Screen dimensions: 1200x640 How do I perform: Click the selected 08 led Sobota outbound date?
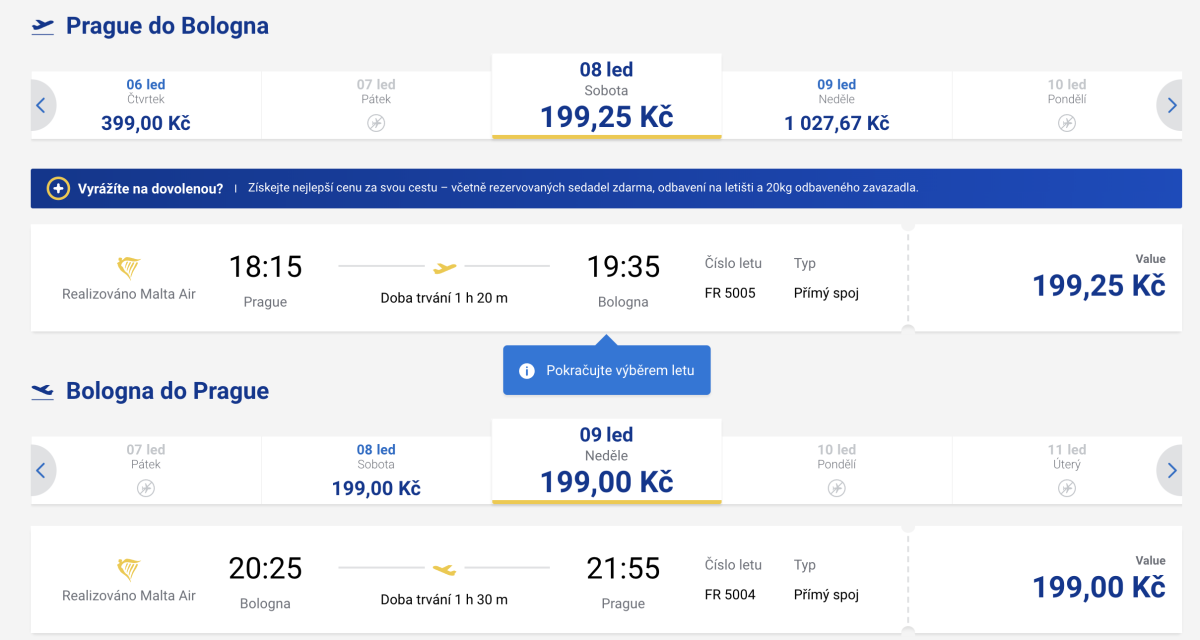pos(606,98)
